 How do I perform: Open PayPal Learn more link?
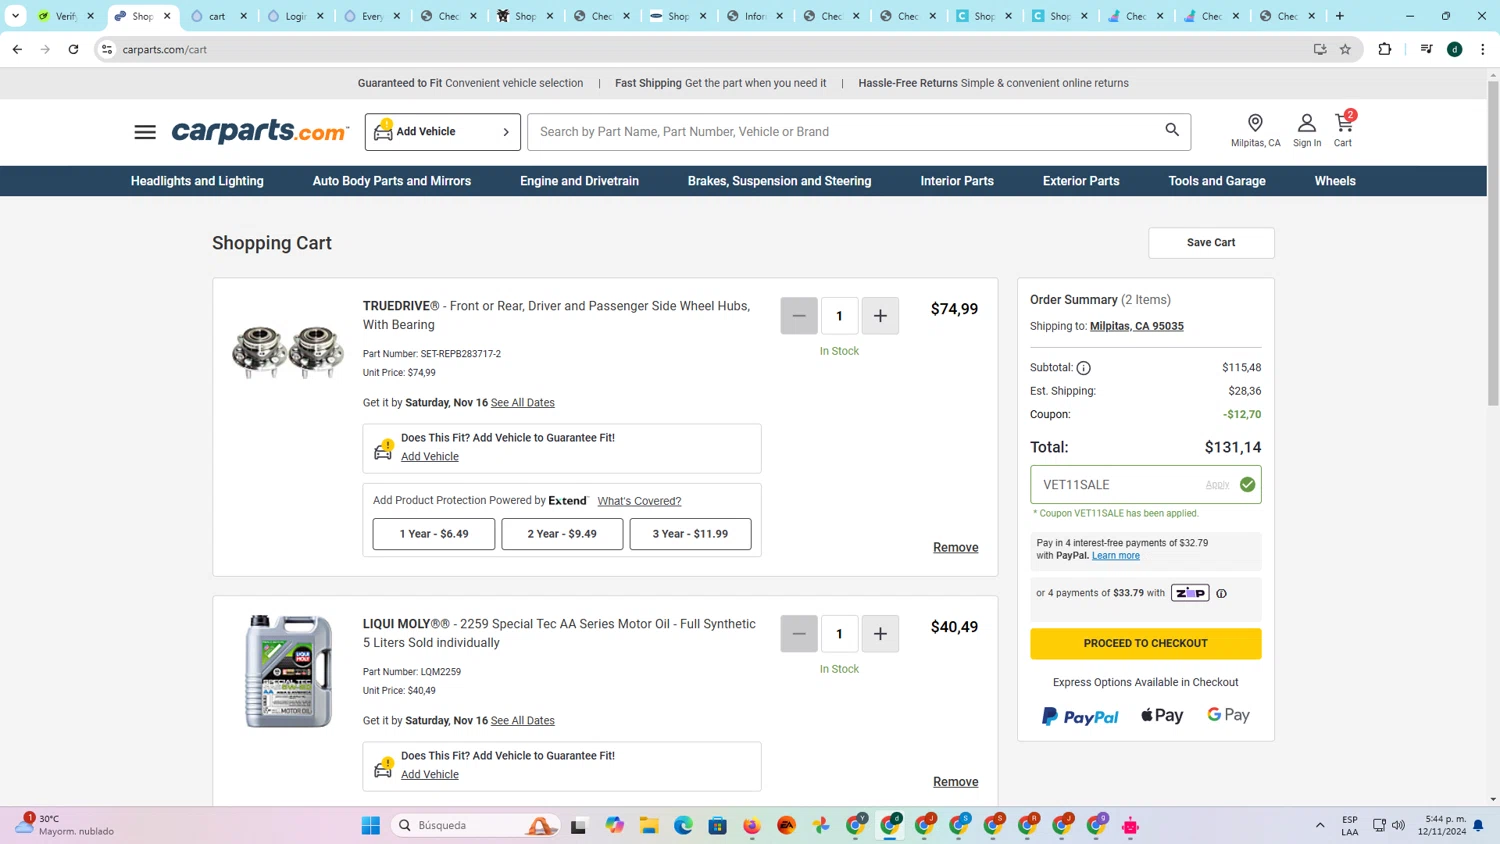click(x=1116, y=556)
